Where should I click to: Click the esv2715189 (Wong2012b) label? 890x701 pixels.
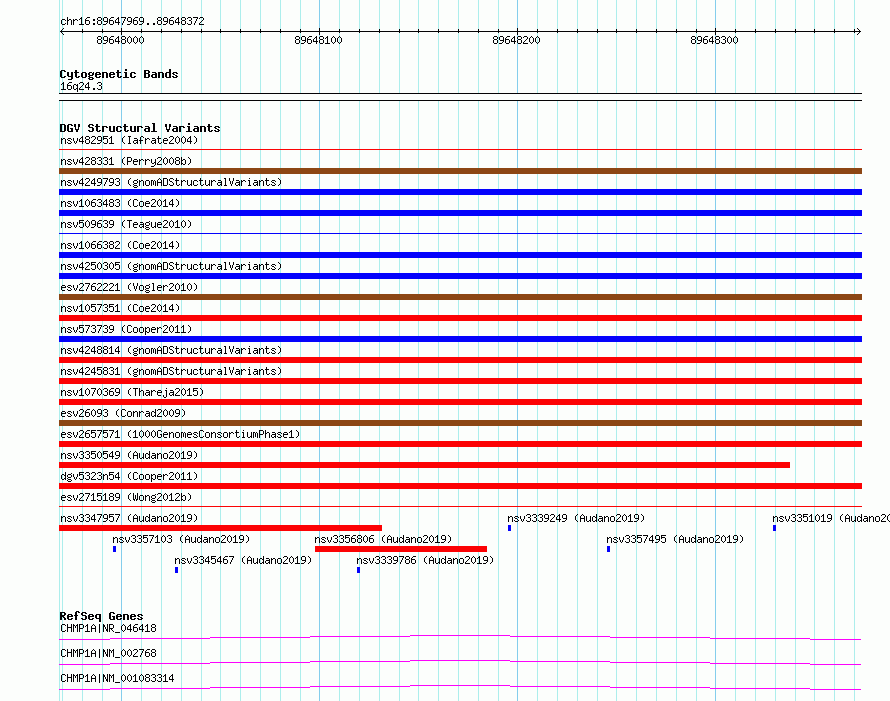click(126, 497)
